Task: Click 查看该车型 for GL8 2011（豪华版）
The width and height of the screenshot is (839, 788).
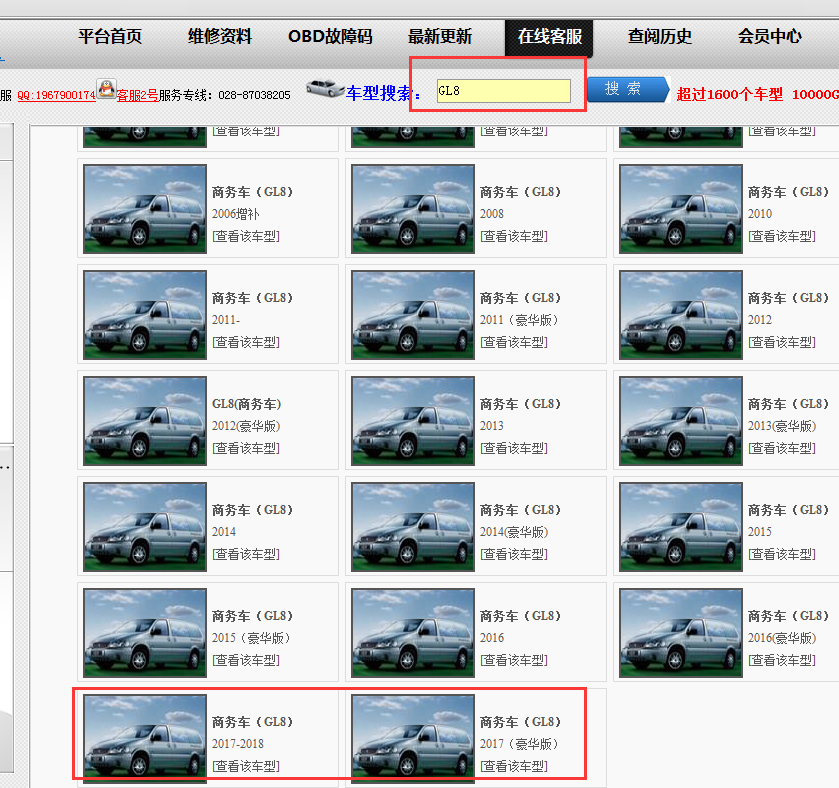Action: point(514,342)
